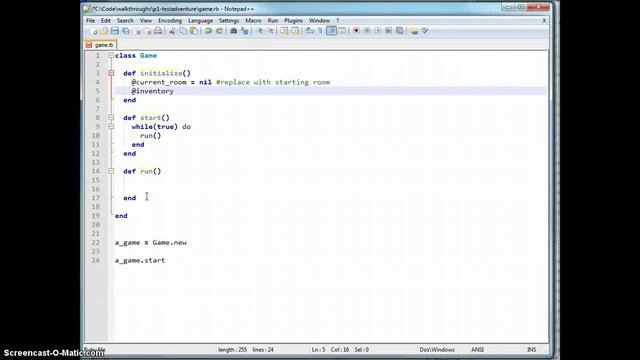The width and height of the screenshot is (640, 360).
Task: Click the Replace toolbar icon
Action: [244, 31]
